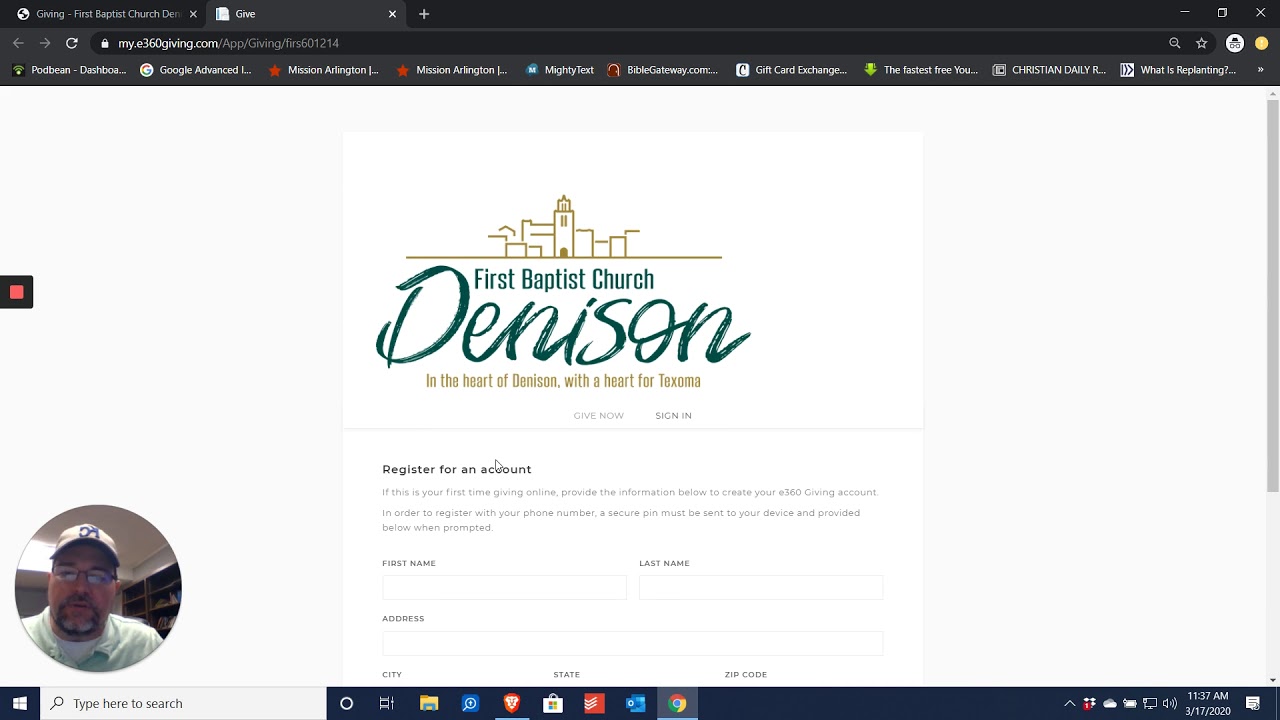Open the Google Advanced bookmark
Image resolution: width=1280 pixels, height=720 pixels.
click(x=196, y=70)
